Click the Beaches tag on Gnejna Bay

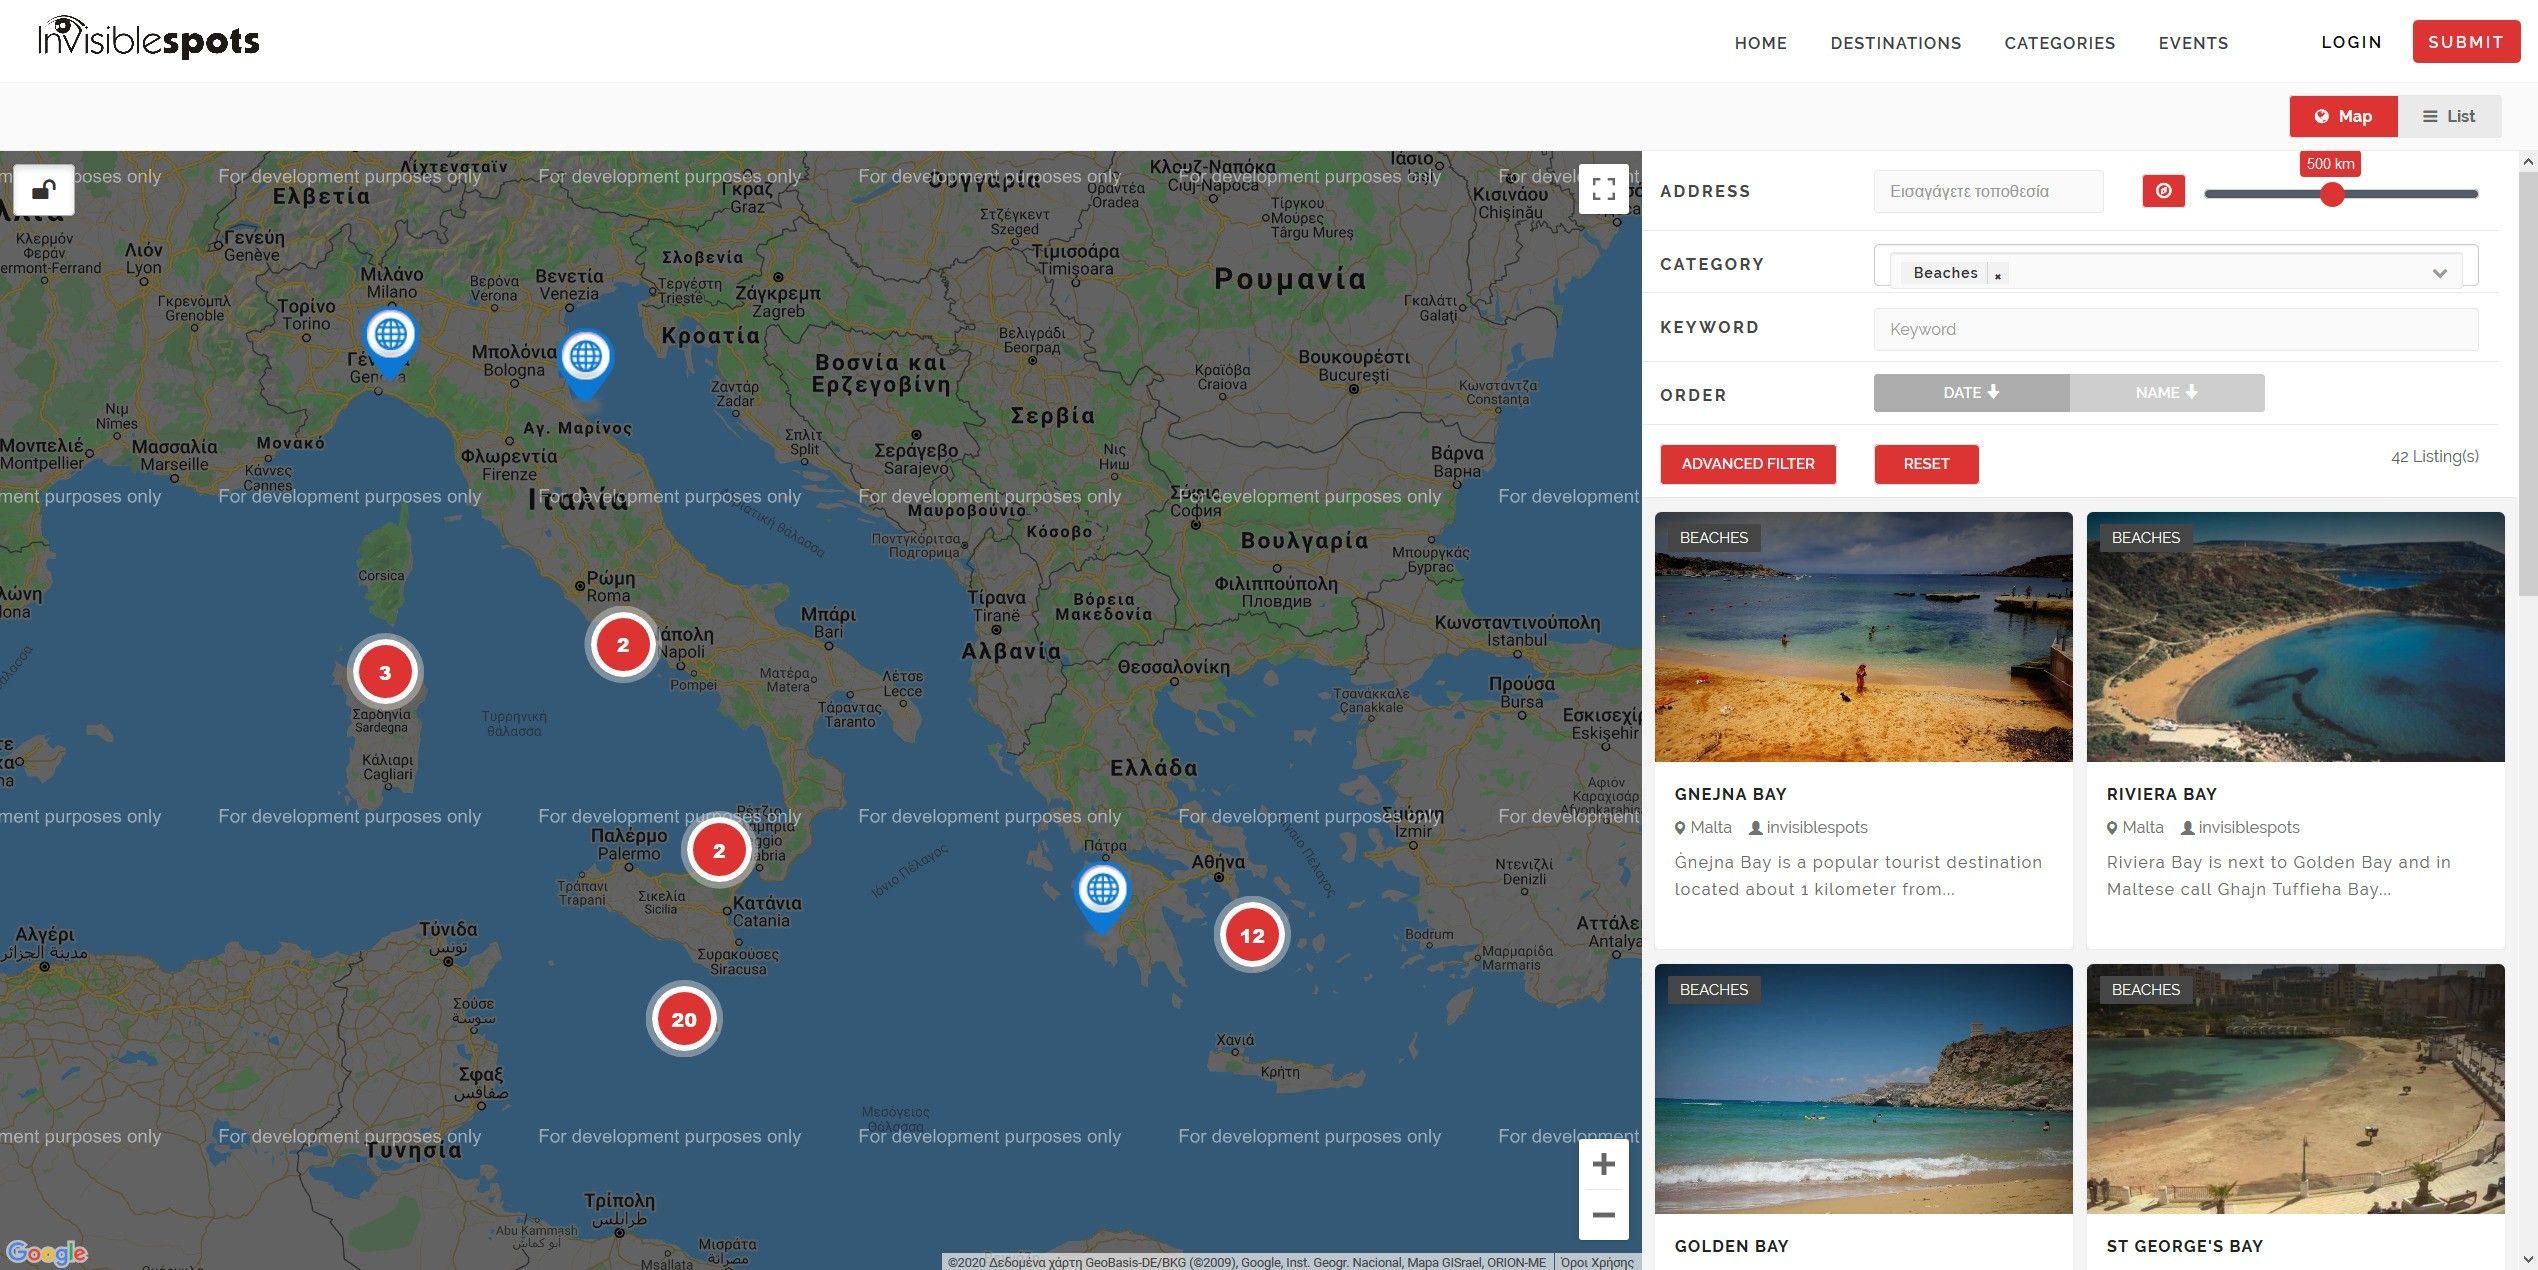click(1713, 538)
